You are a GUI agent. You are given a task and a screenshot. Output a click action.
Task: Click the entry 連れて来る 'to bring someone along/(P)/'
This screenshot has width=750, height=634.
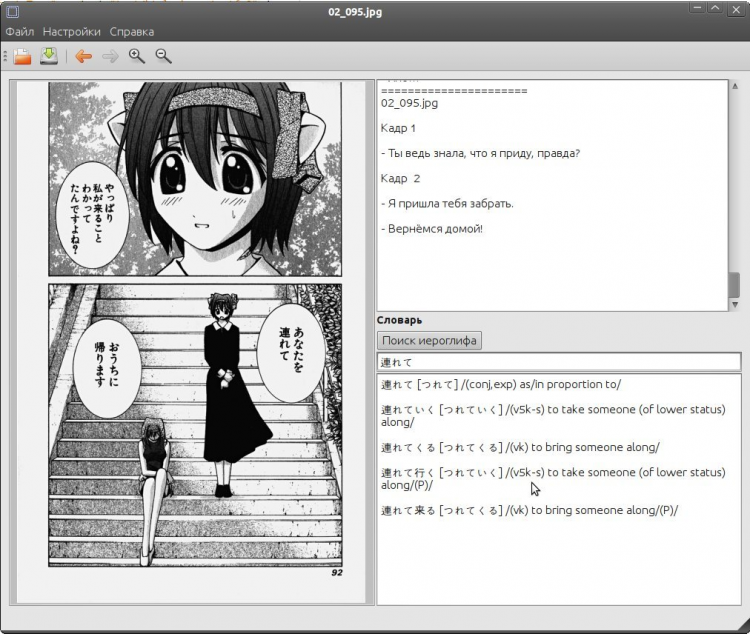(529, 510)
